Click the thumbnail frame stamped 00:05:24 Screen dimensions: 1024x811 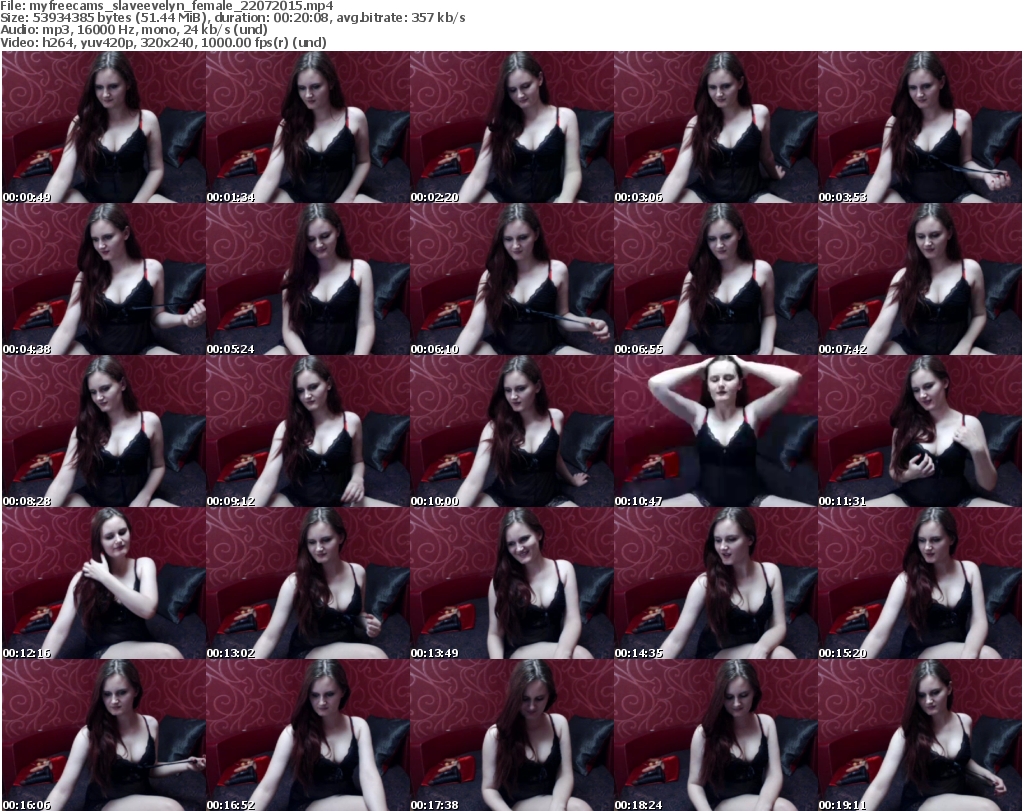tap(308, 279)
